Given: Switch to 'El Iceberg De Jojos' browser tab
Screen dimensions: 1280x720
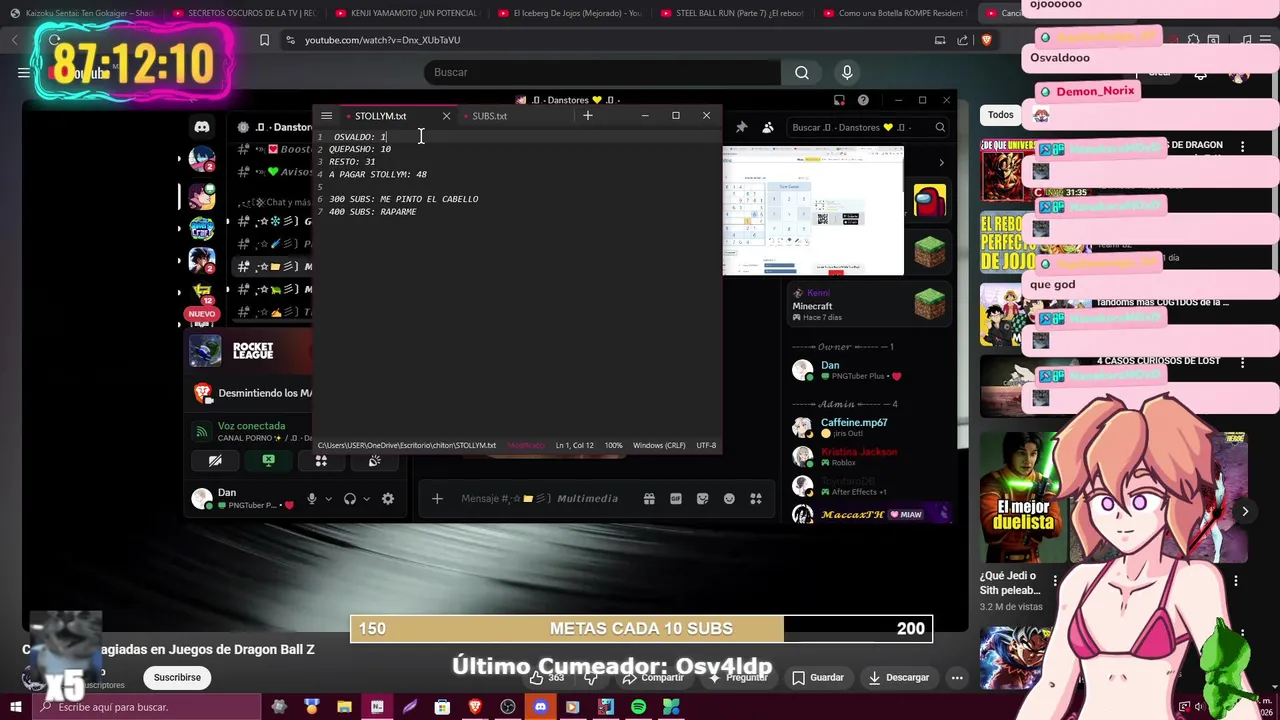Looking at the screenshot, I should click(x=569, y=13).
